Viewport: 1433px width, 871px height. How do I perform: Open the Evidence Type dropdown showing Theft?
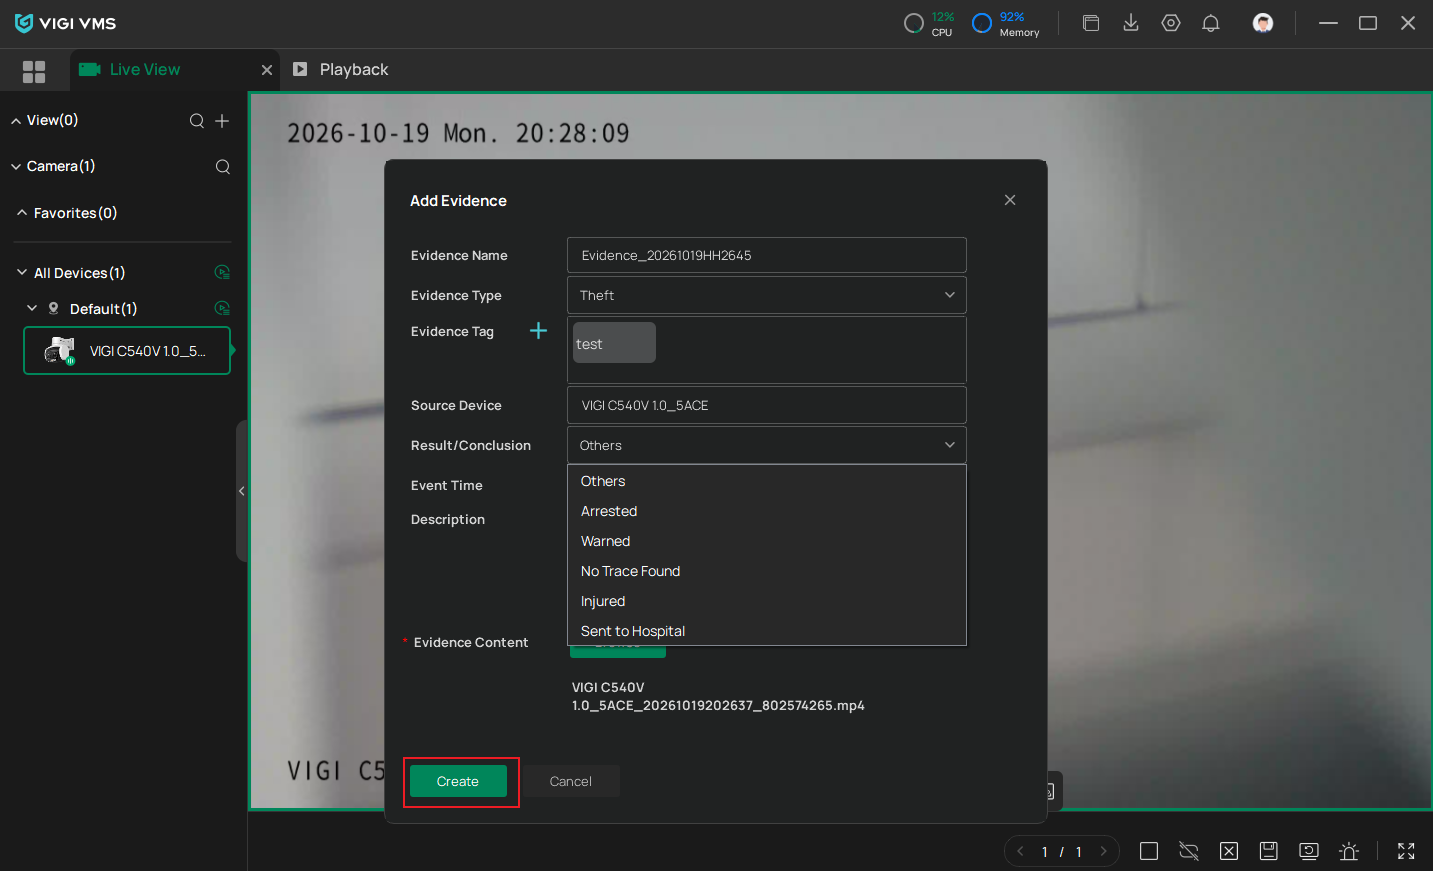pyautogui.click(x=767, y=295)
